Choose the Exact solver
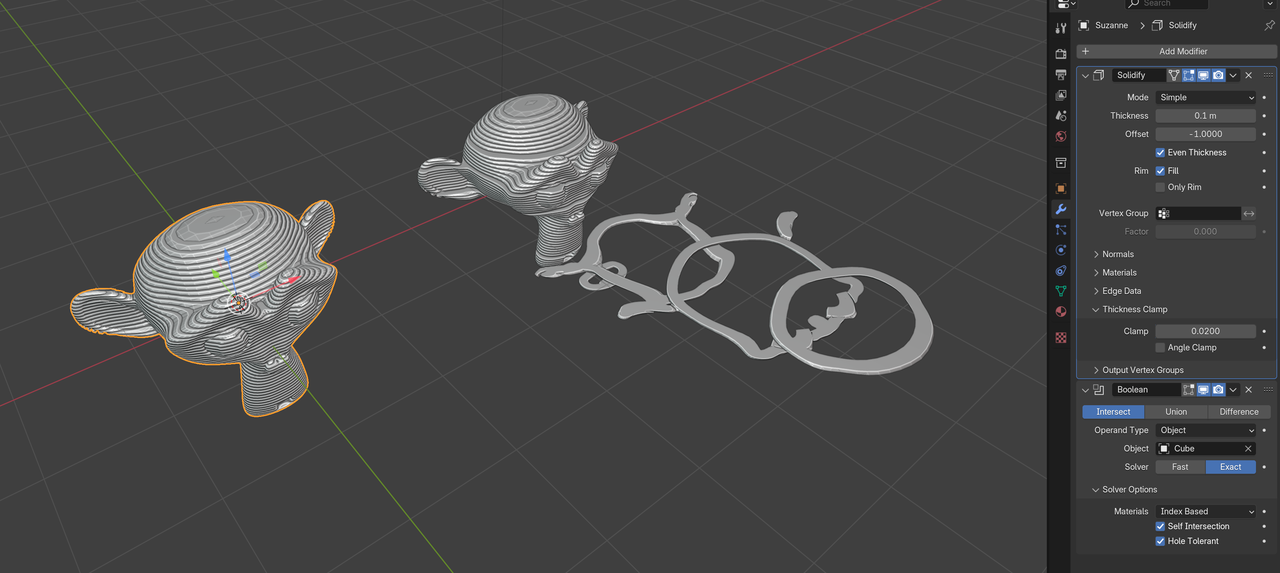This screenshot has height=573, width=1280. (1231, 467)
